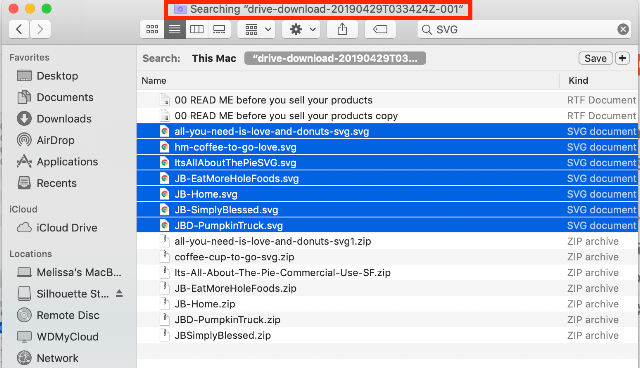The width and height of the screenshot is (640, 368).
Task: Open Documents in the sidebar
Action: [x=56, y=97]
